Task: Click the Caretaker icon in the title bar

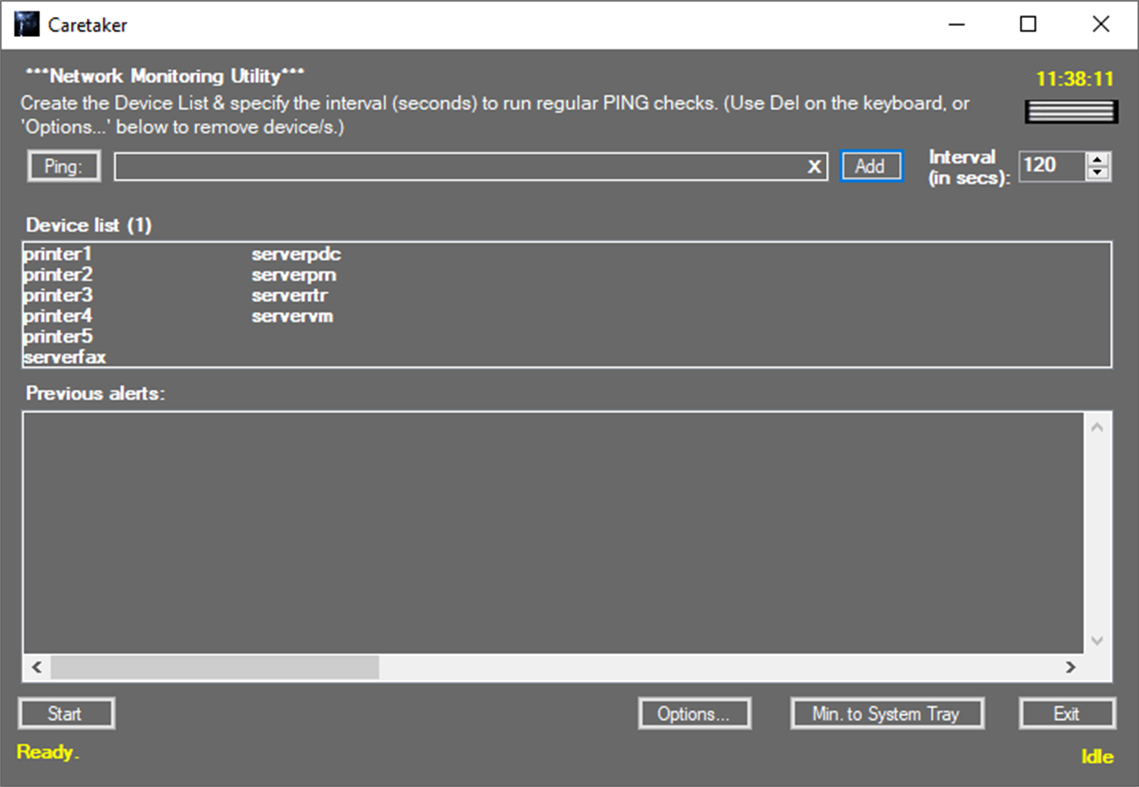Action: point(25,23)
